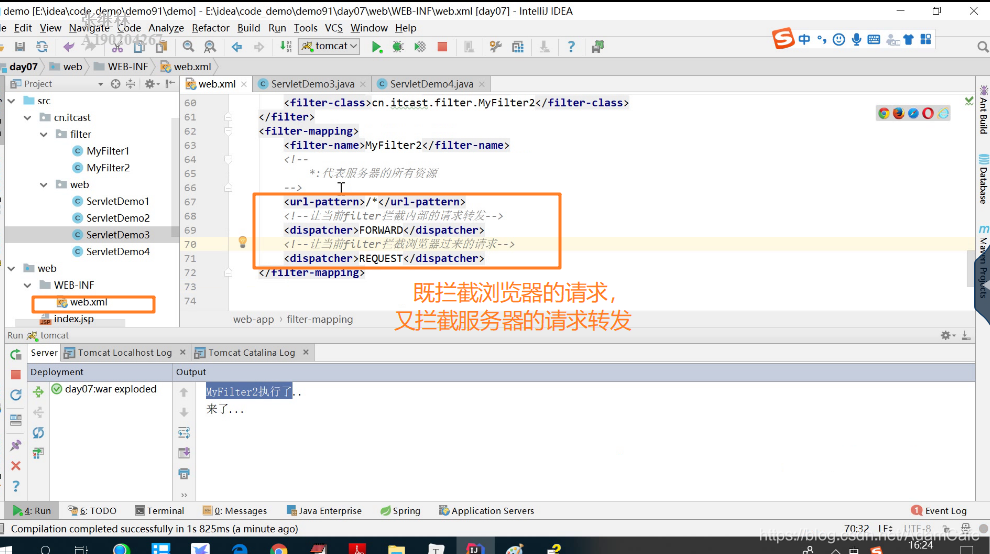This screenshot has width=990, height=554.
Task: Click the Replace magnifier icon
Action: (x=210, y=47)
